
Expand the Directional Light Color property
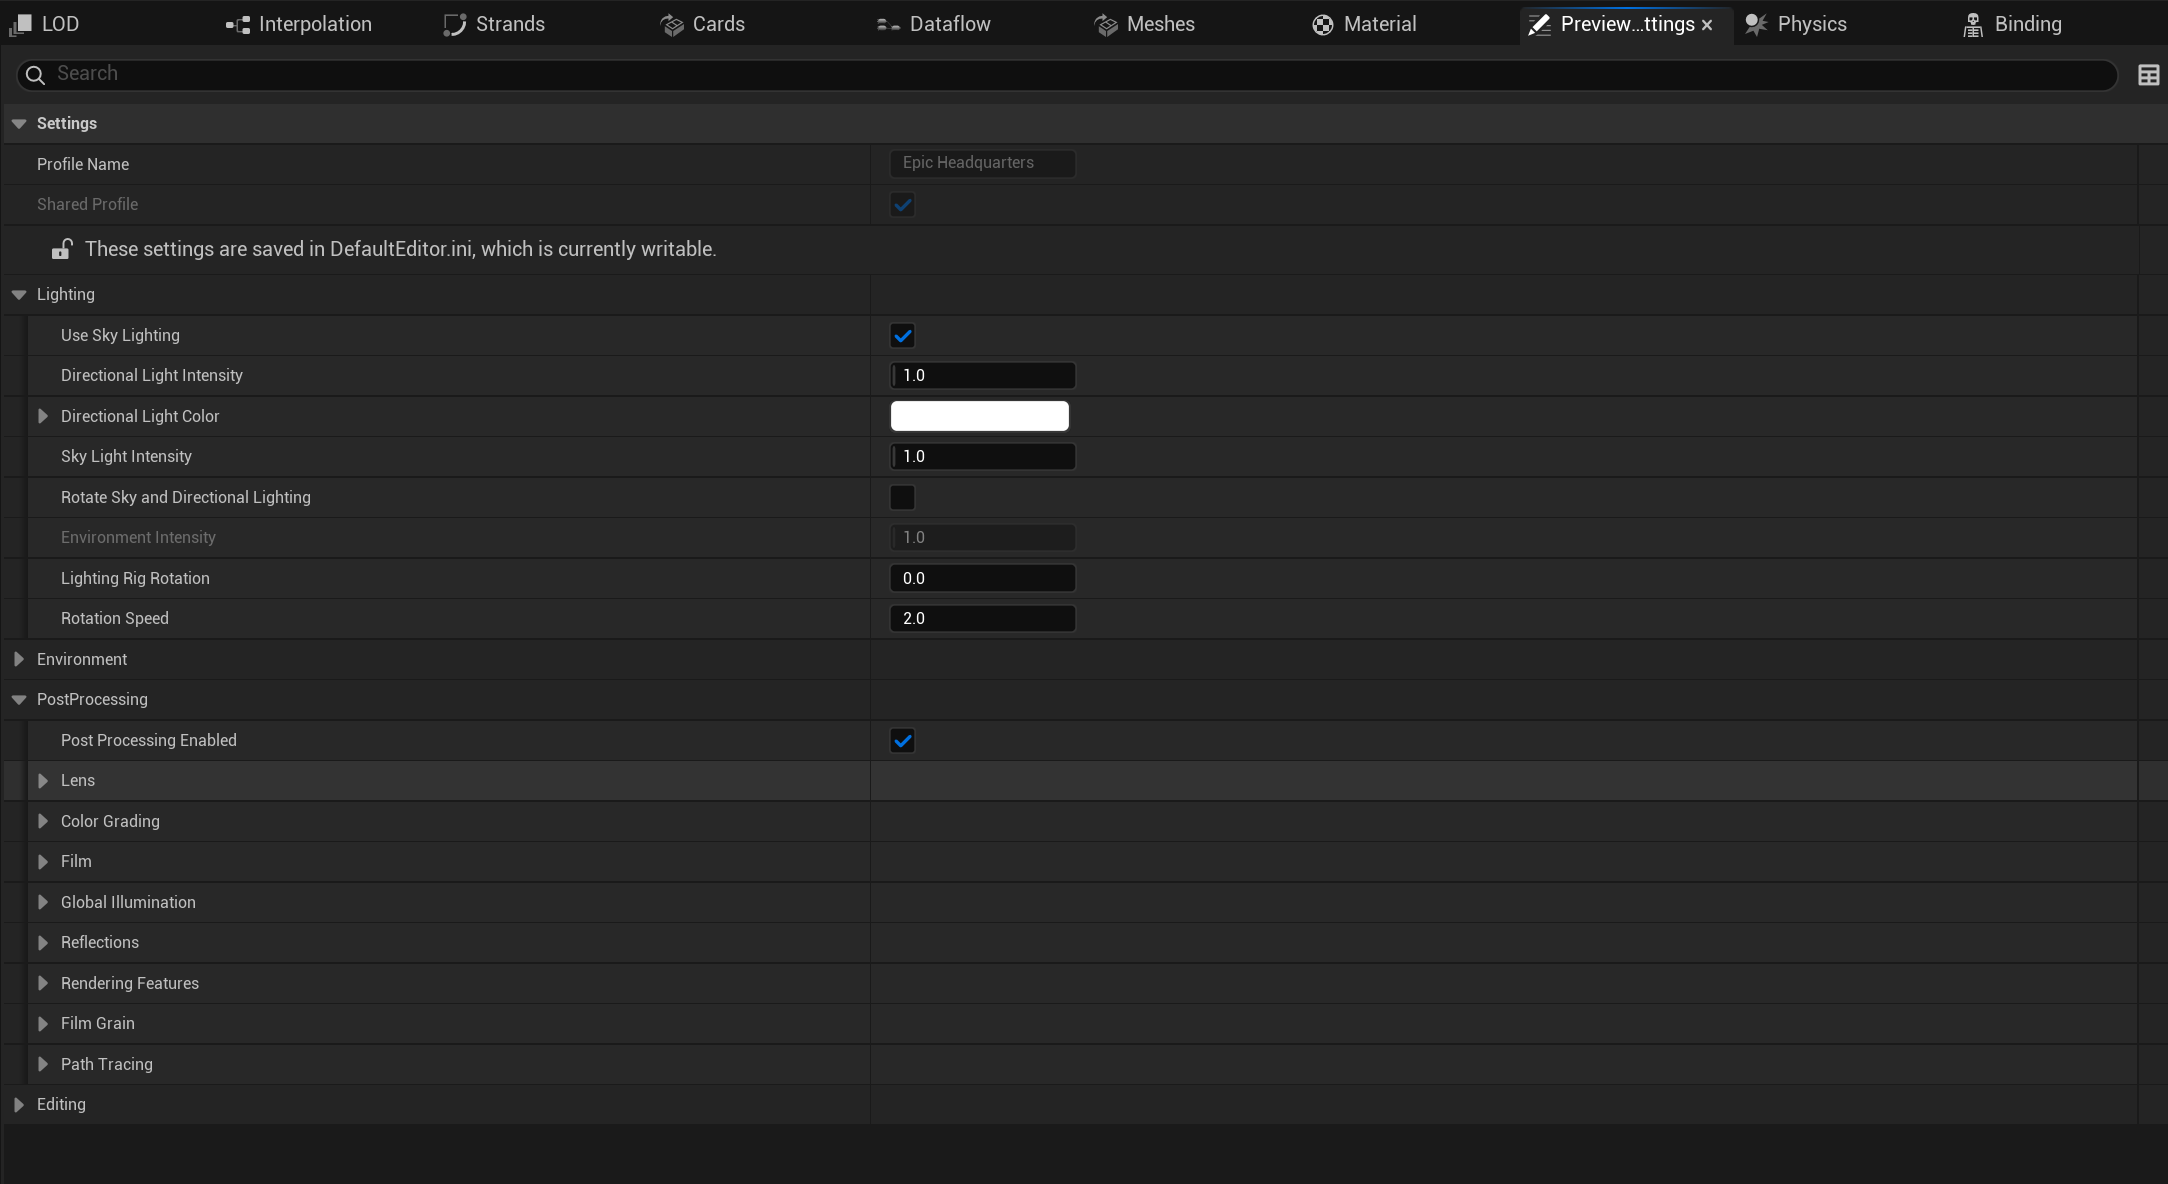pos(43,416)
